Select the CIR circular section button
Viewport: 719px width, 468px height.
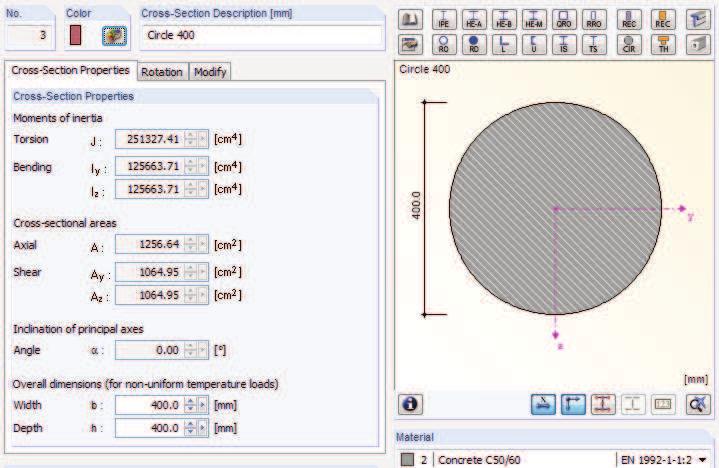(629, 44)
